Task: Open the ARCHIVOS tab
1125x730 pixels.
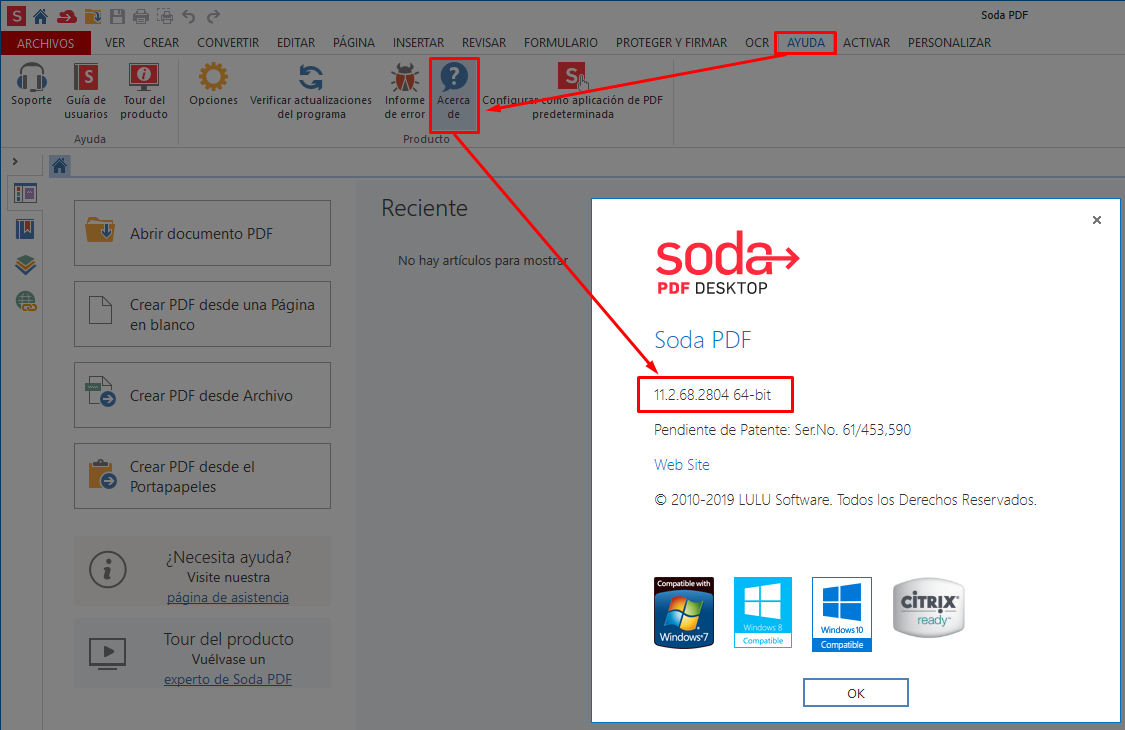Action: (46, 42)
